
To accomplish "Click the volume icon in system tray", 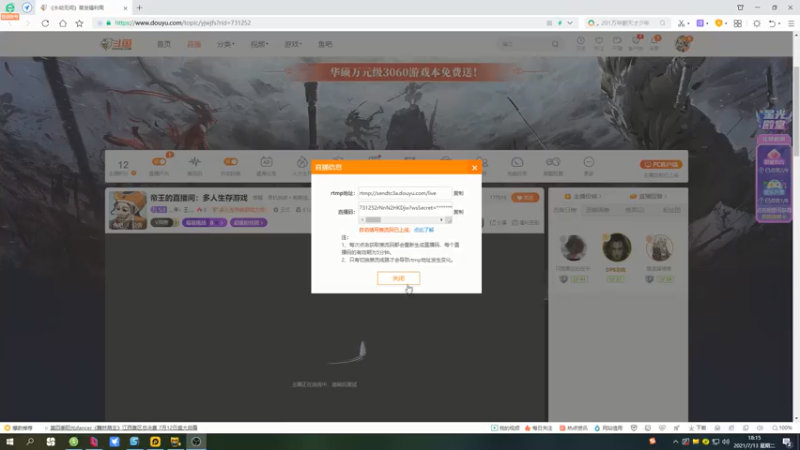I will coord(726,442).
